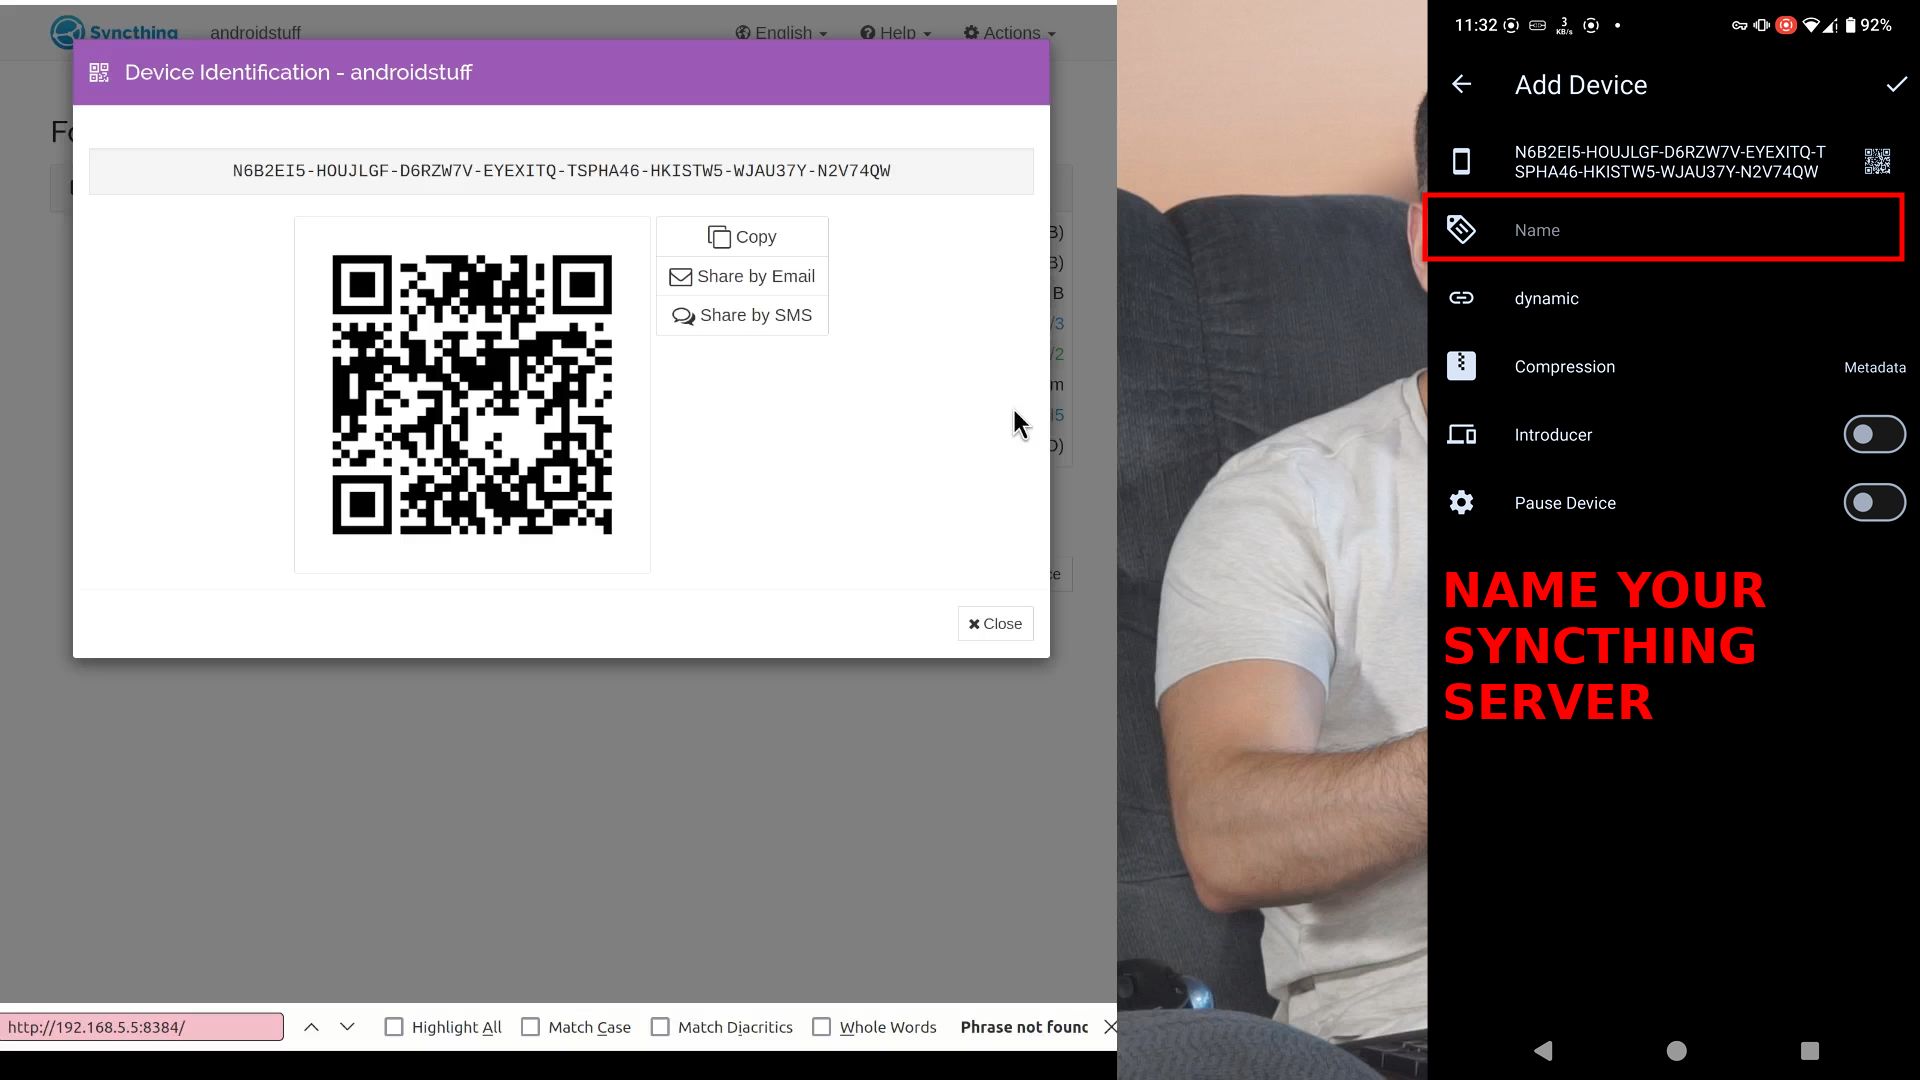Confirm Add Device with the checkmark

pyautogui.click(x=1896, y=85)
